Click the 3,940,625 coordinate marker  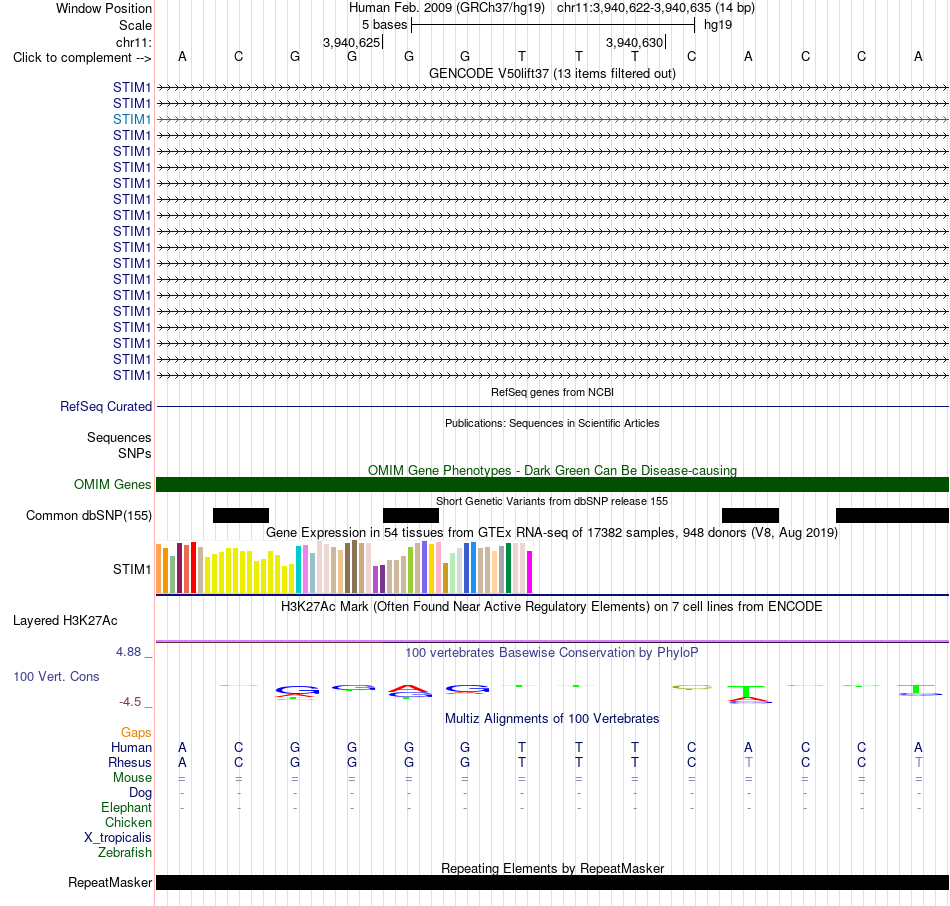351,42
